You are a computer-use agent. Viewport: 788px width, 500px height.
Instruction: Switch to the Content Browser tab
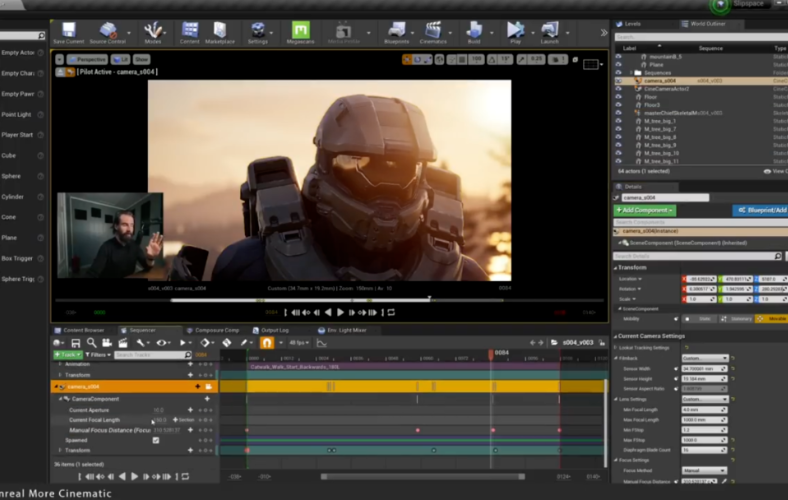tap(84, 329)
